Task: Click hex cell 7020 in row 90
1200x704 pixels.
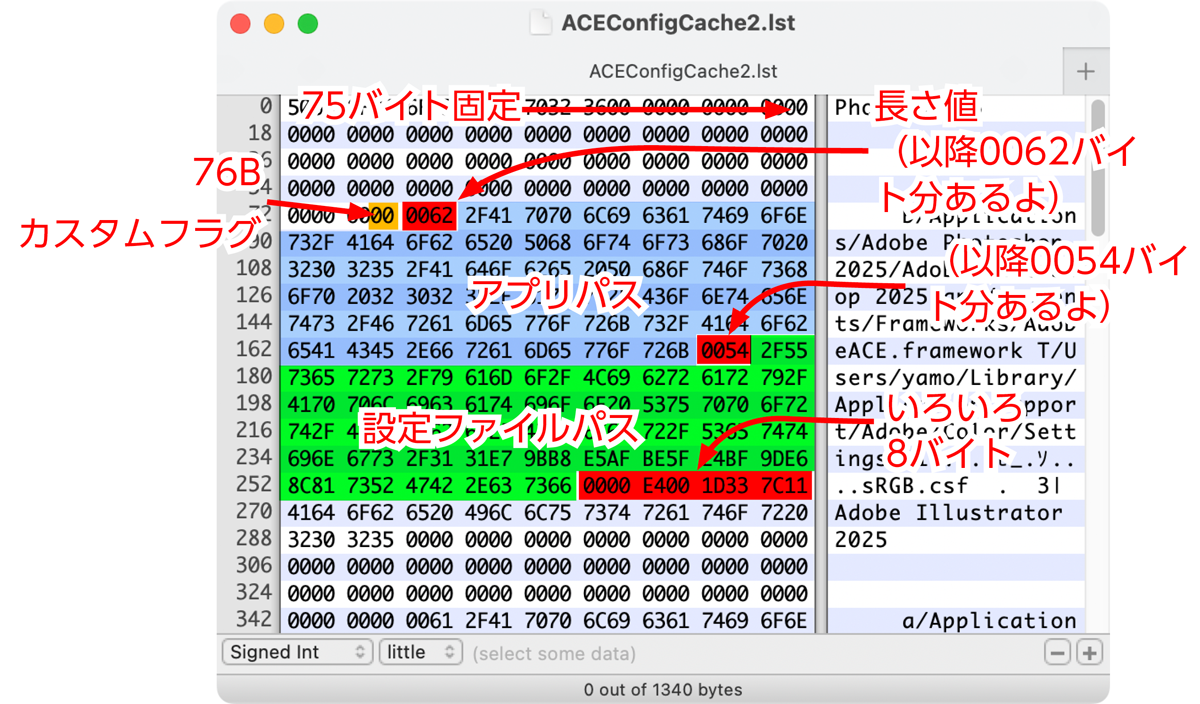Action: point(782,242)
